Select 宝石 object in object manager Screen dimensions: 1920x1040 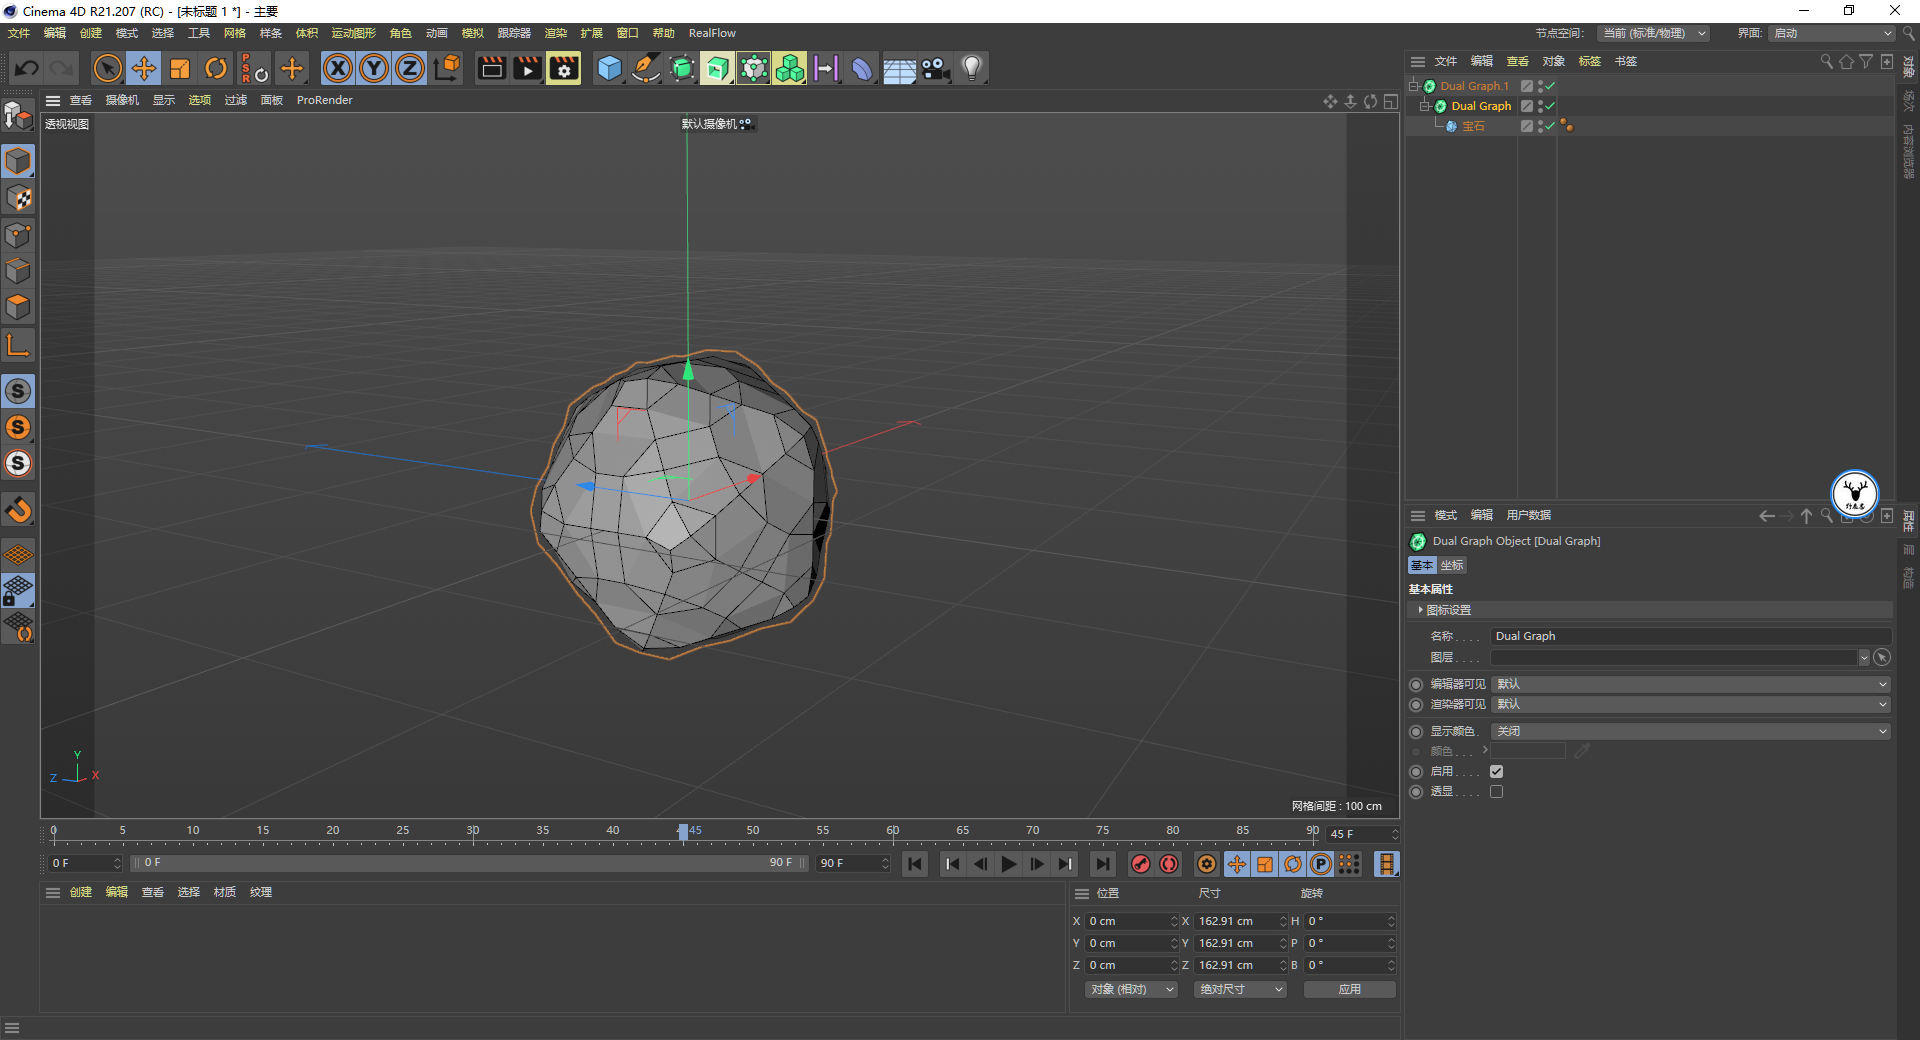click(x=1473, y=126)
